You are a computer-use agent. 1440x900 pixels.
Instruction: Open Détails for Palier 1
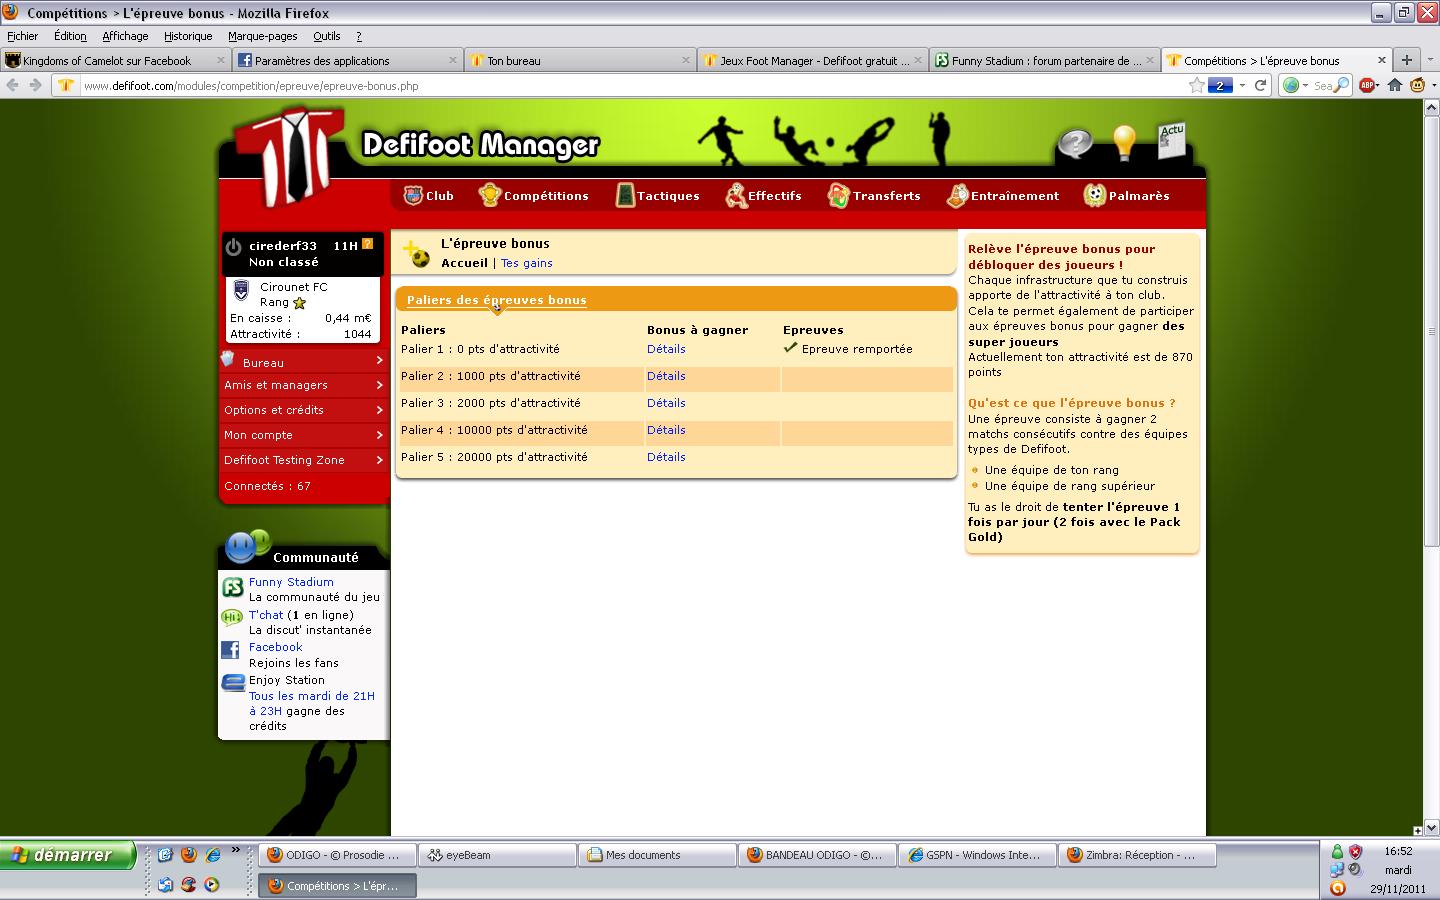[x=666, y=349]
